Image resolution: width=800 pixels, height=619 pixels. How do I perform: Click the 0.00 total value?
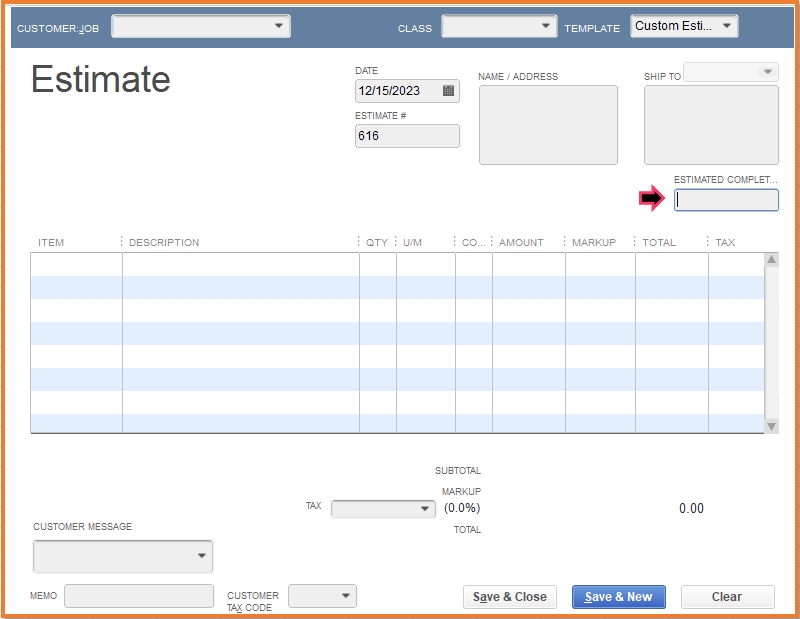point(691,508)
